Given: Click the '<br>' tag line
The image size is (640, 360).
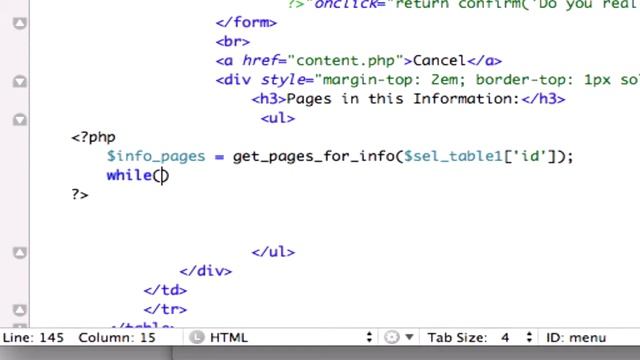Looking at the screenshot, I should [x=233, y=42].
